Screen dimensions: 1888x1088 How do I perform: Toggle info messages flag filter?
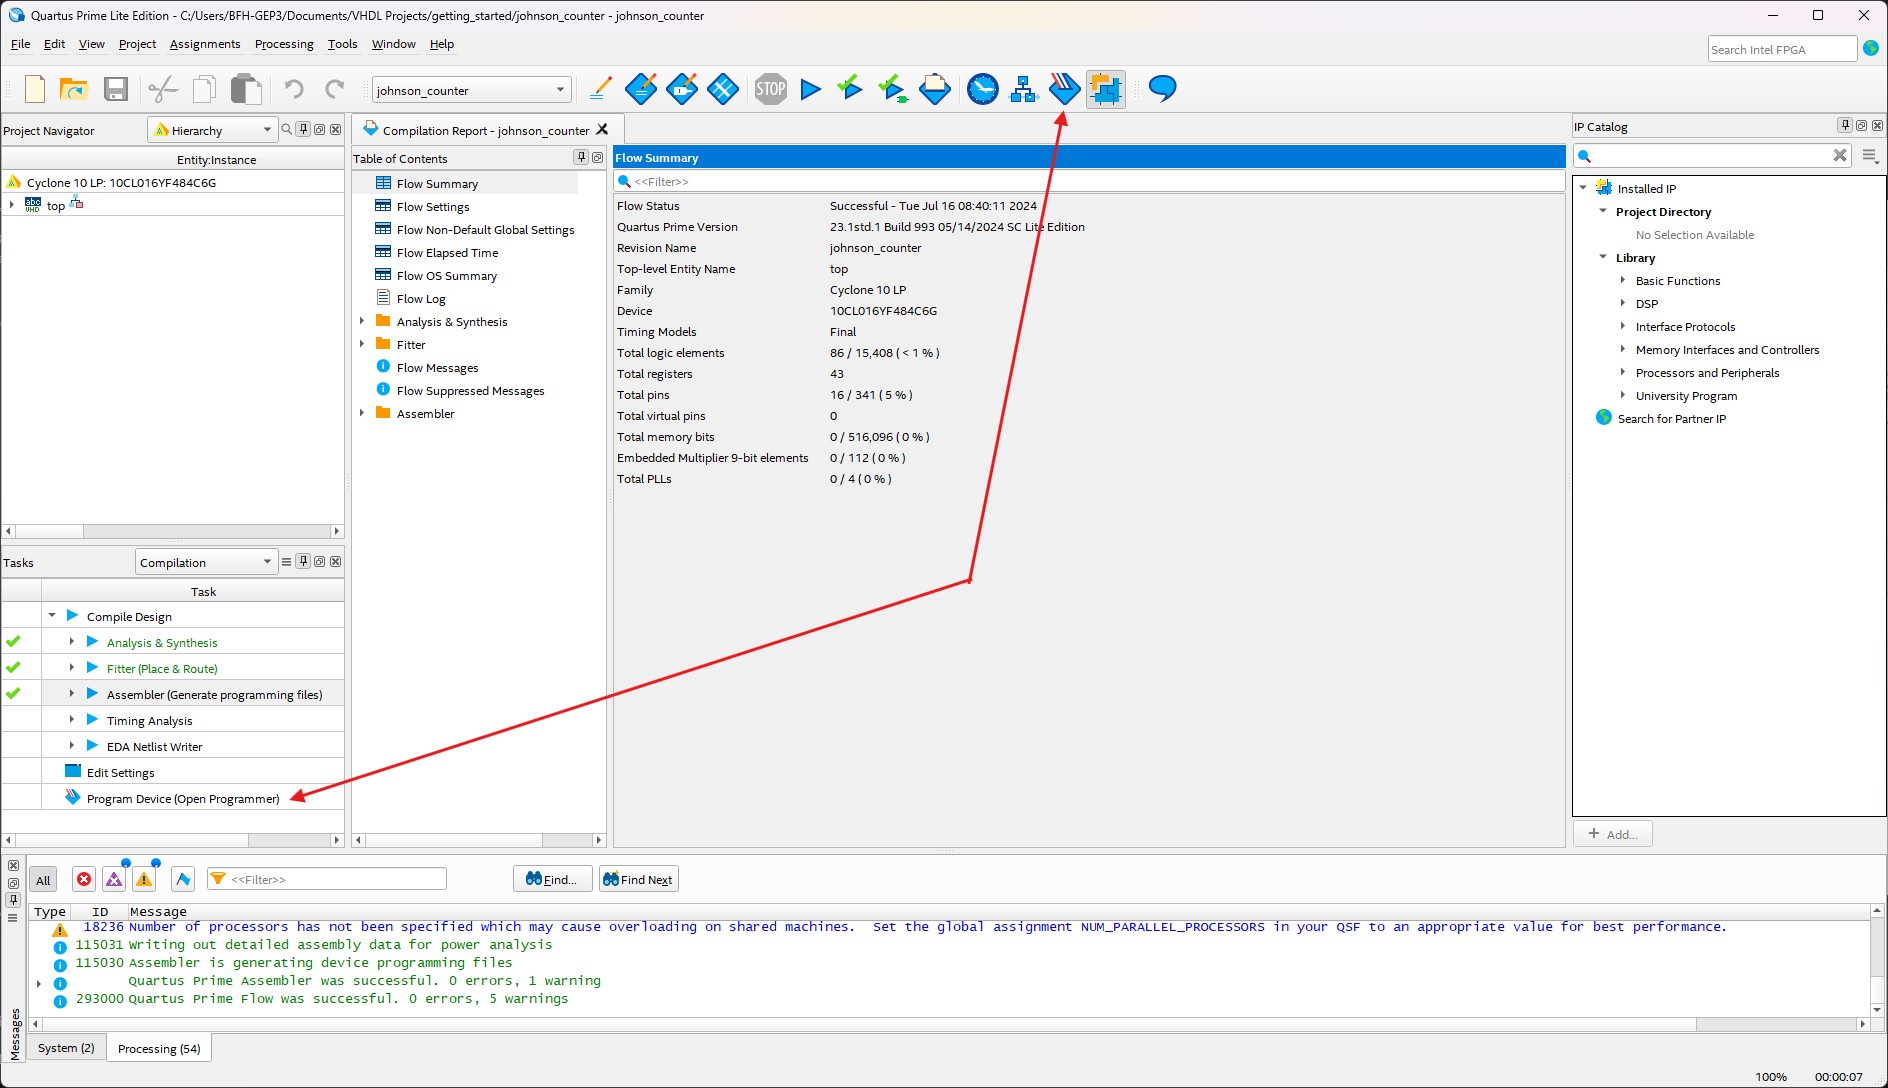coord(182,879)
